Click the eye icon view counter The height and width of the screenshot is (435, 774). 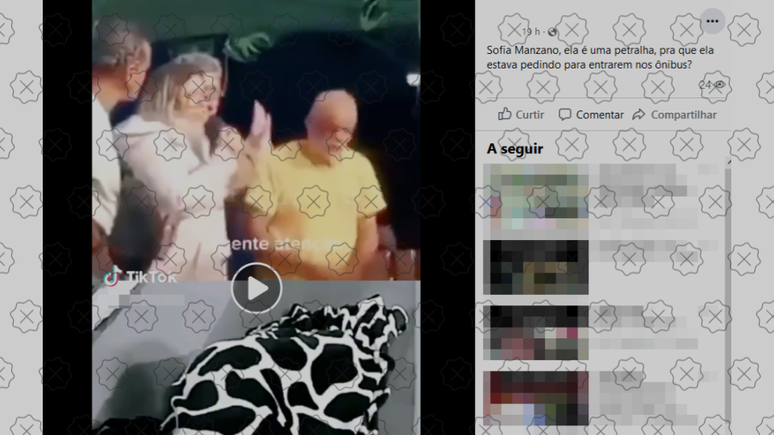(x=719, y=85)
